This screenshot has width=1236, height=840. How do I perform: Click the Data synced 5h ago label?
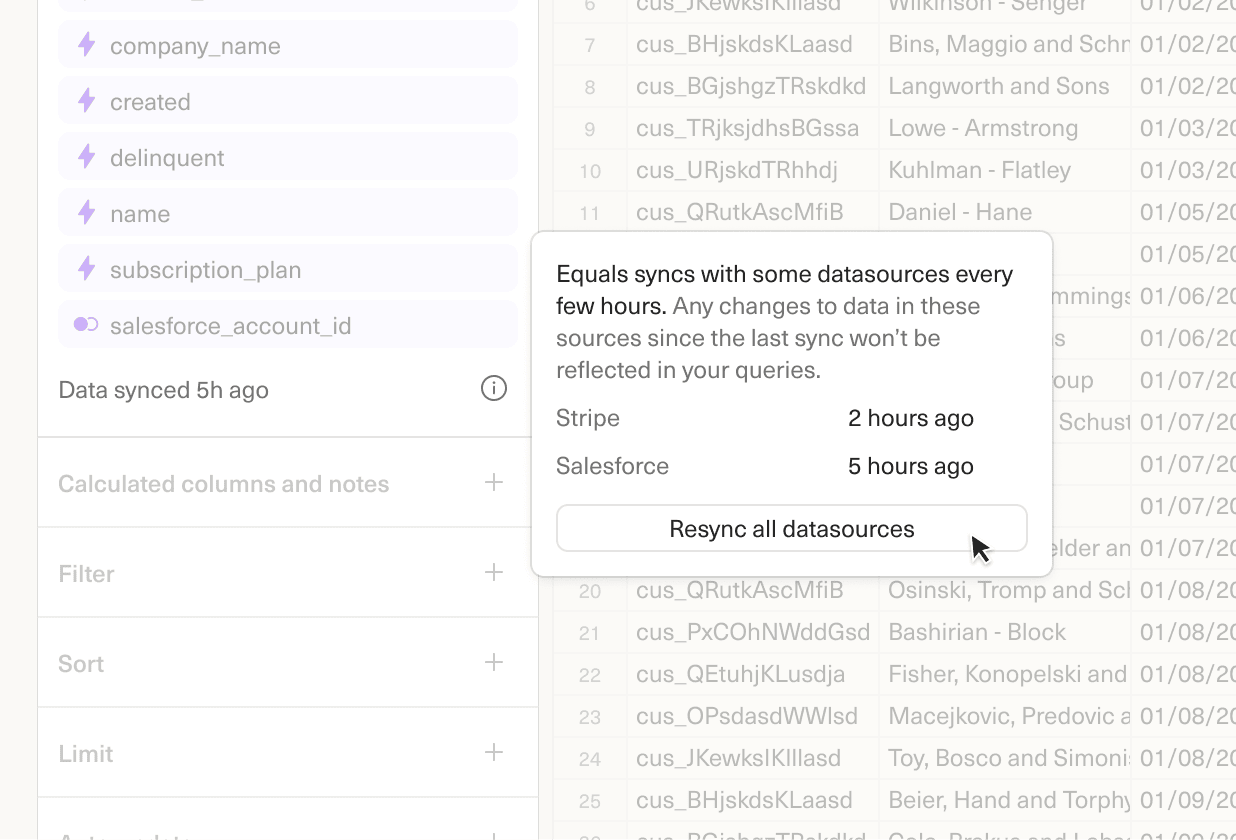tap(163, 389)
